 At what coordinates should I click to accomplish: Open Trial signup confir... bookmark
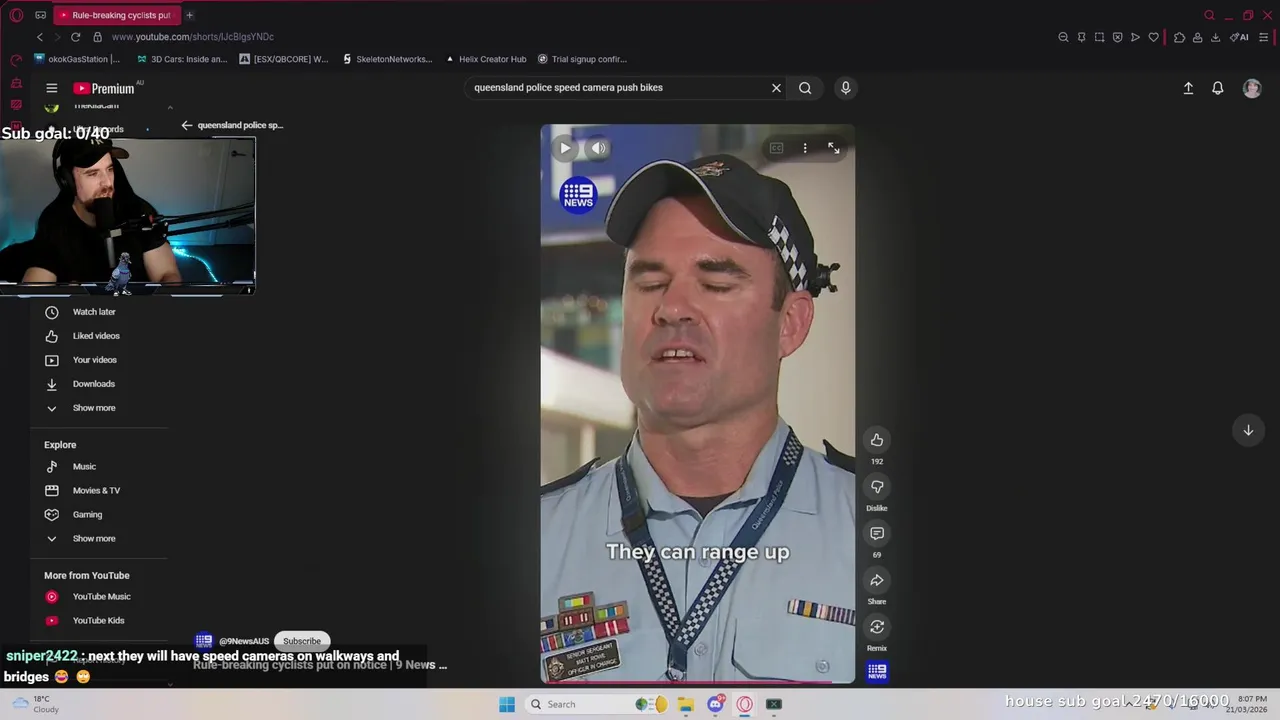[x=582, y=59]
